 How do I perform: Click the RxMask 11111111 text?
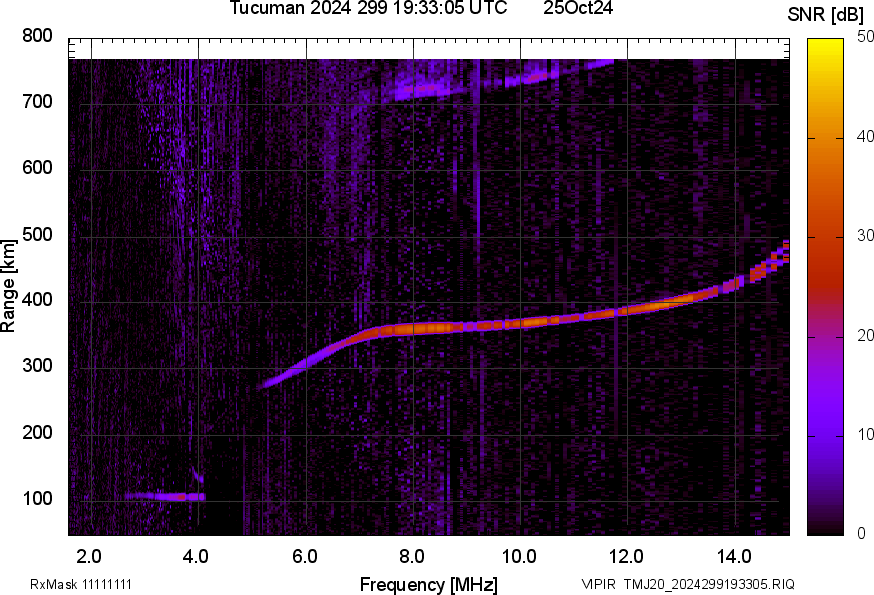click(81, 584)
